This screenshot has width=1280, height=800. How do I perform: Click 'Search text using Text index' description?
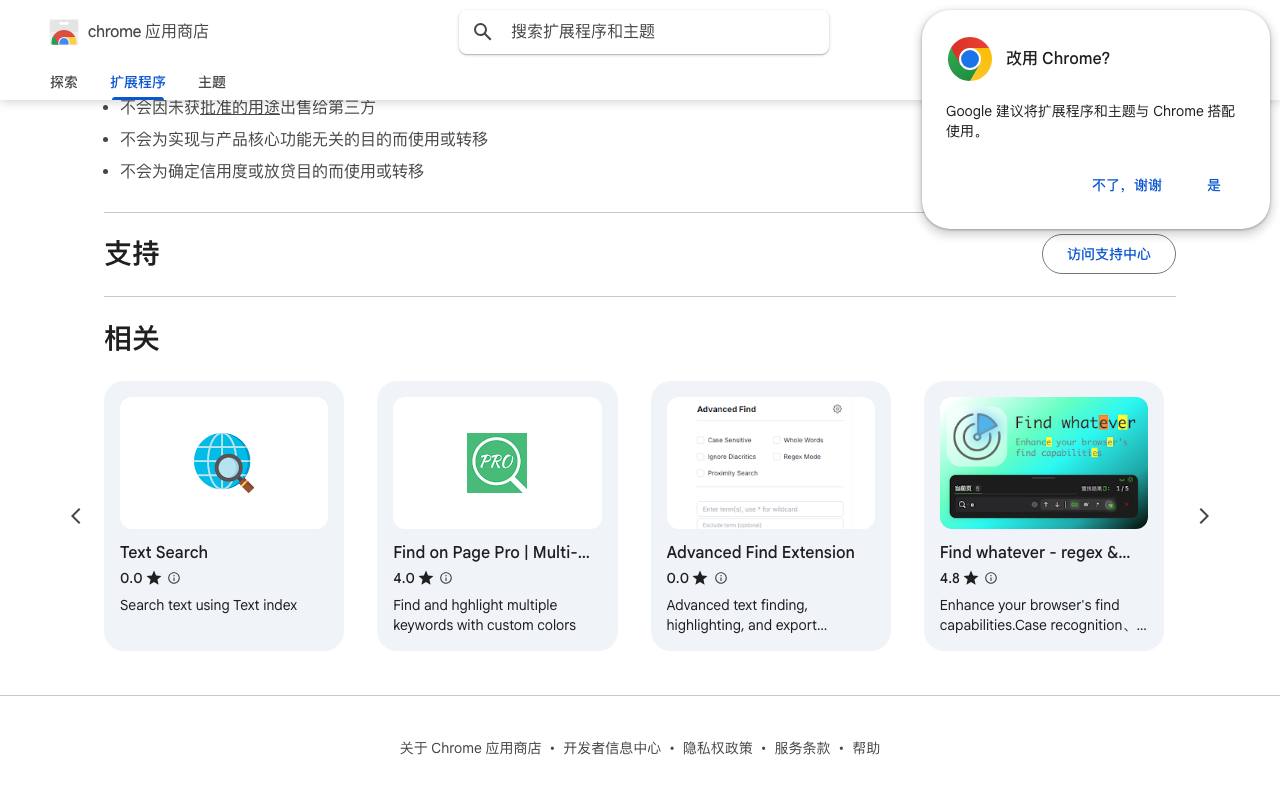208,605
